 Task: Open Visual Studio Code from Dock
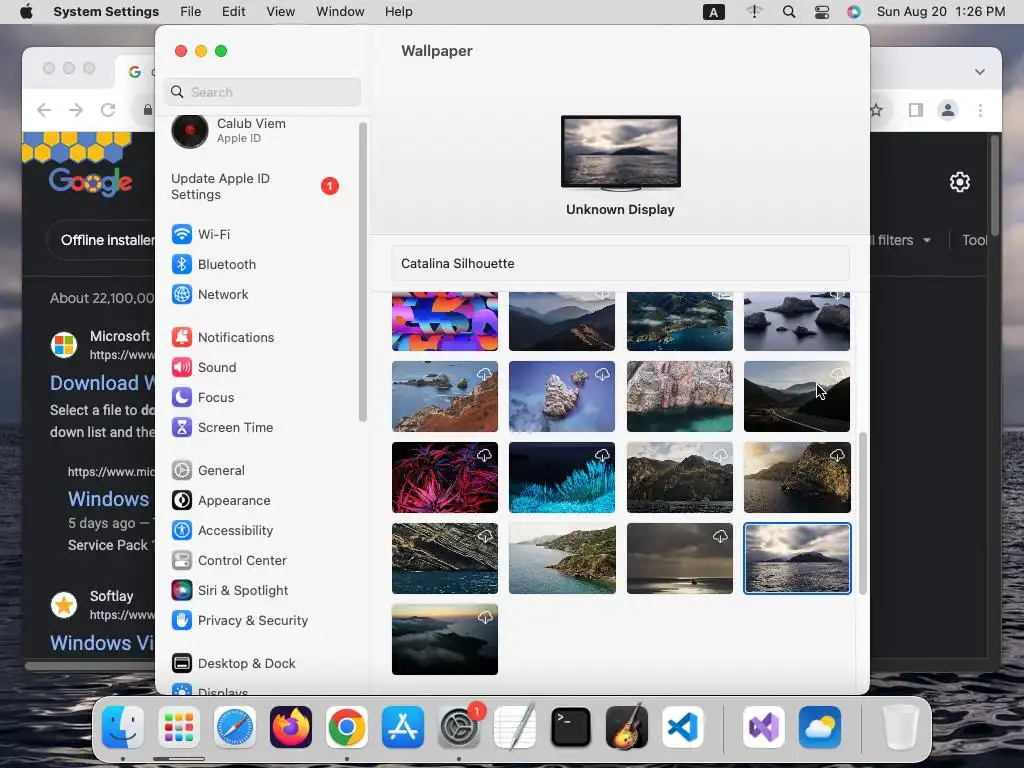point(683,727)
